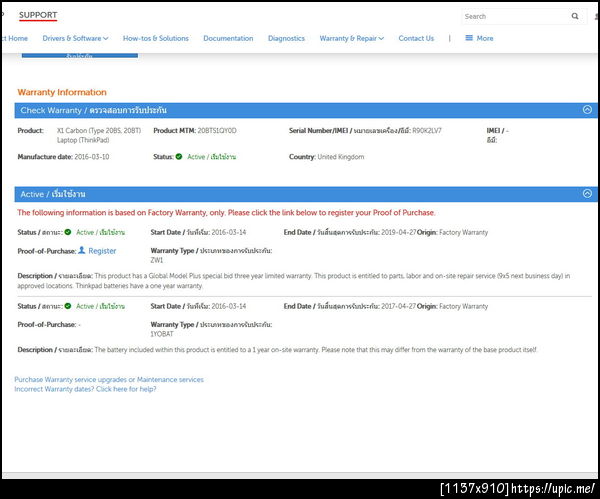Screen dimensions: 600x499
Task: Click the red Factory Warranty notice text
Action: coord(226,212)
